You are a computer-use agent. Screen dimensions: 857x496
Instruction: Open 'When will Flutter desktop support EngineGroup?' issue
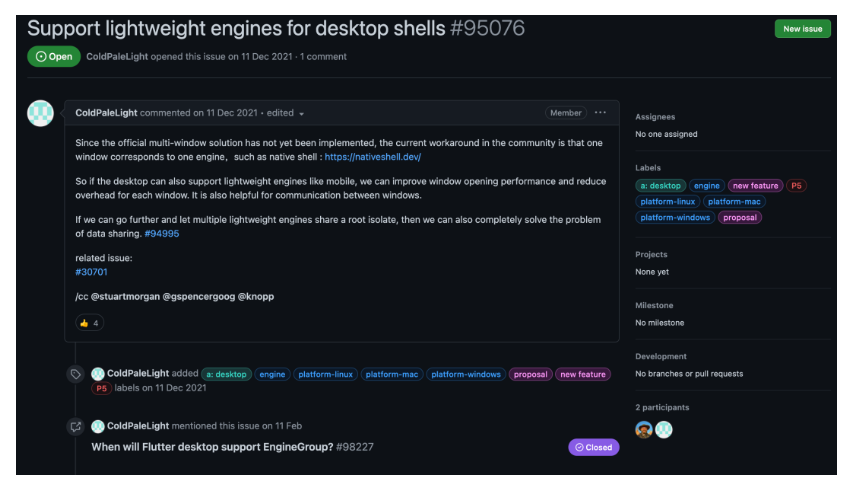(x=212, y=447)
